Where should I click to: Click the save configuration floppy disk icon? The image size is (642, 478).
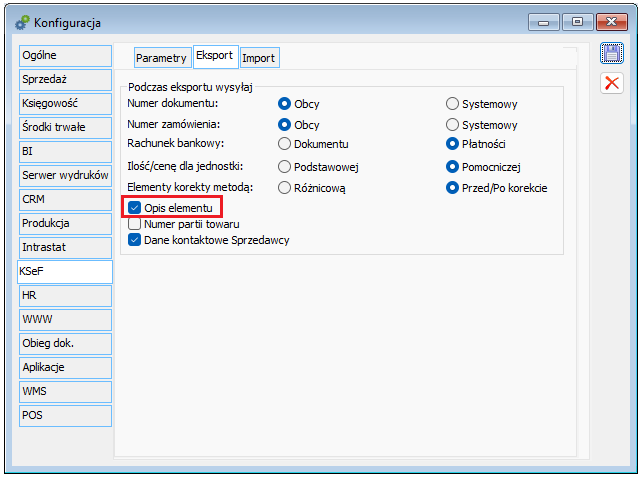click(x=611, y=54)
